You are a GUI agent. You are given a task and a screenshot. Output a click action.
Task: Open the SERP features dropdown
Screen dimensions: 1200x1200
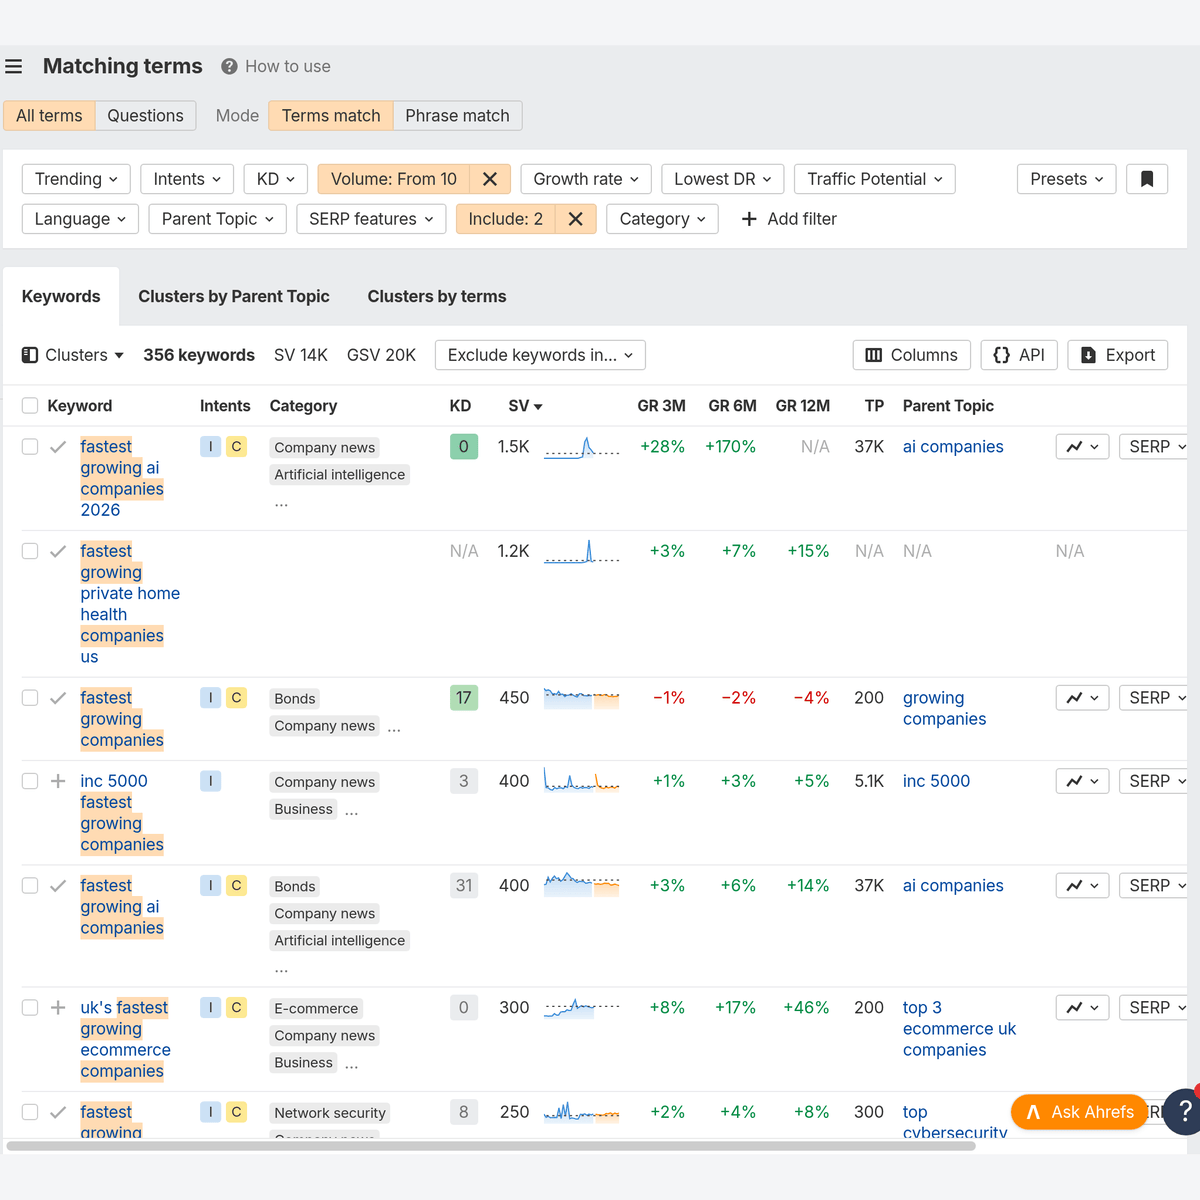[371, 219]
